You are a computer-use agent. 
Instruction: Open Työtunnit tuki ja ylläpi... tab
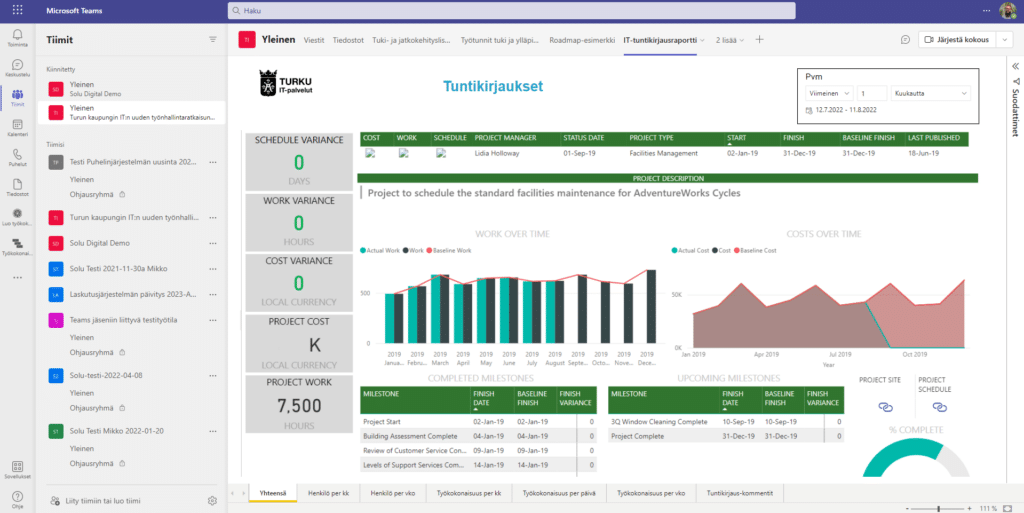(500, 40)
